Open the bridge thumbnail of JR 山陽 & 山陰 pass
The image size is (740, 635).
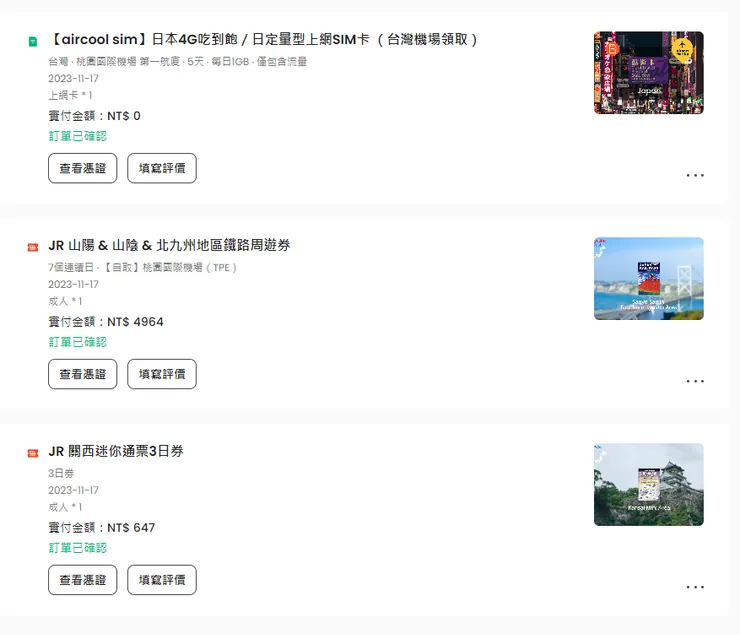[648, 278]
